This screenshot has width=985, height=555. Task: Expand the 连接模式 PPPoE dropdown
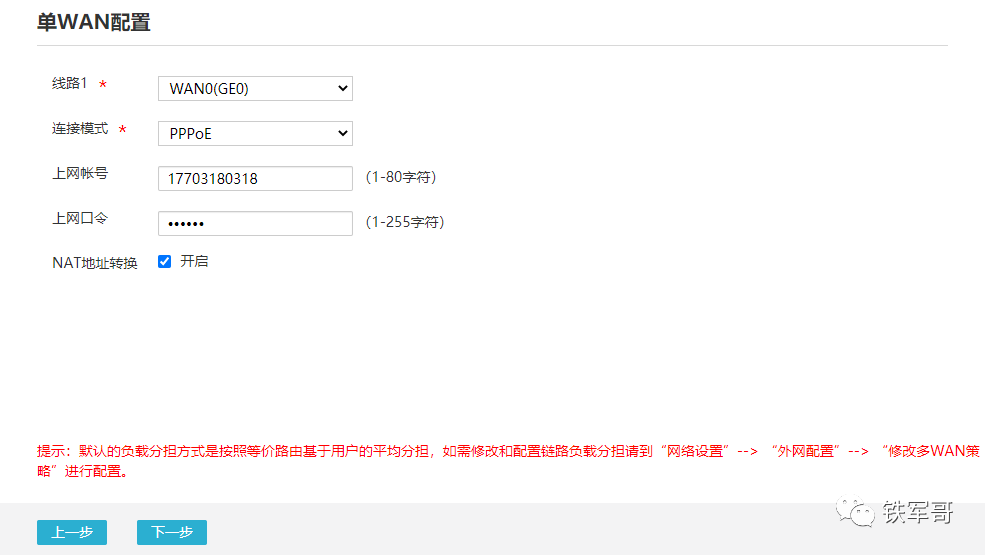point(255,133)
